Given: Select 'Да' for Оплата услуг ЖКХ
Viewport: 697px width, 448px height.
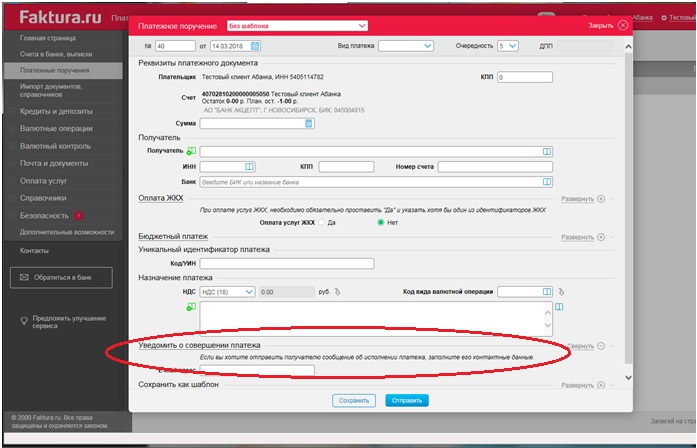Looking at the screenshot, I should pyautogui.click(x=320, y=222).
